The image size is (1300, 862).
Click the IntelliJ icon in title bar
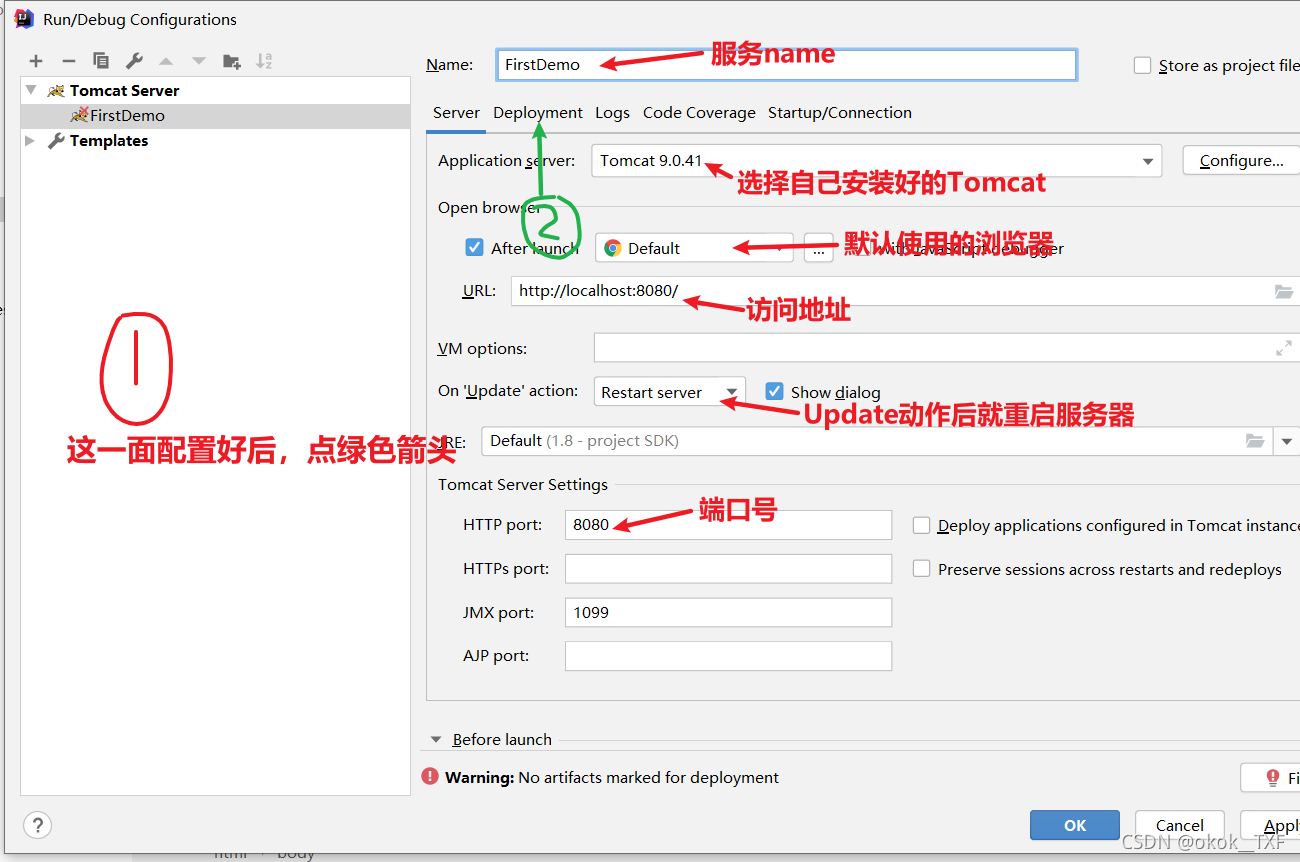click(x=24, y=18)
